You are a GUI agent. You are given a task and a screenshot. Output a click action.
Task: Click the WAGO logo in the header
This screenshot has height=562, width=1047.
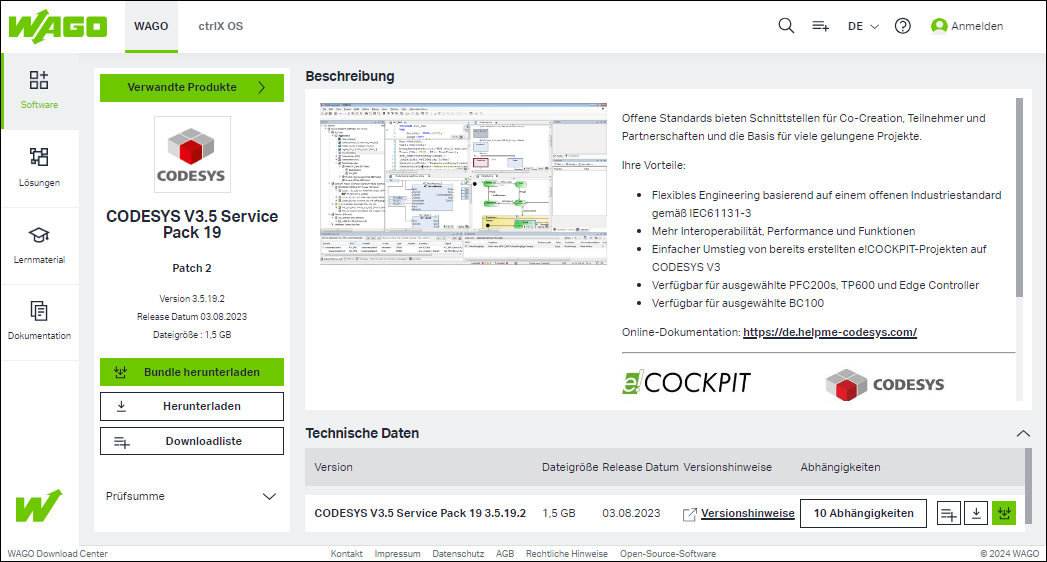point(57,27)
